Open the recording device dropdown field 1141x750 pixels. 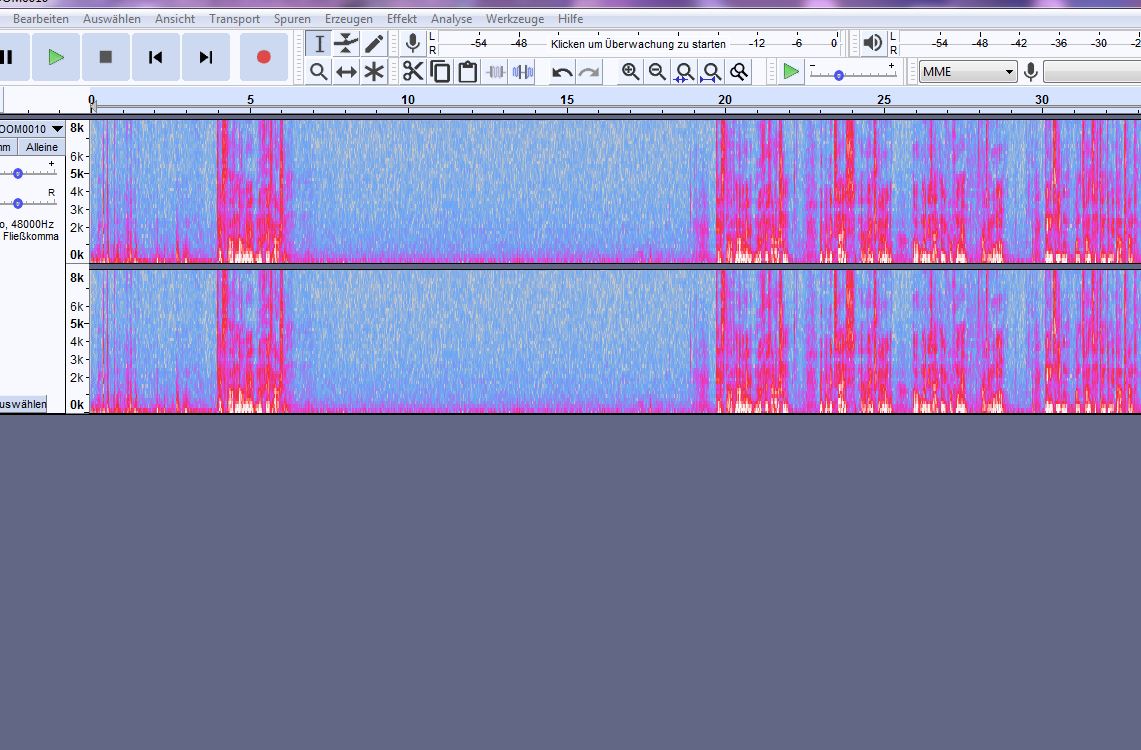click(1092, 71)
